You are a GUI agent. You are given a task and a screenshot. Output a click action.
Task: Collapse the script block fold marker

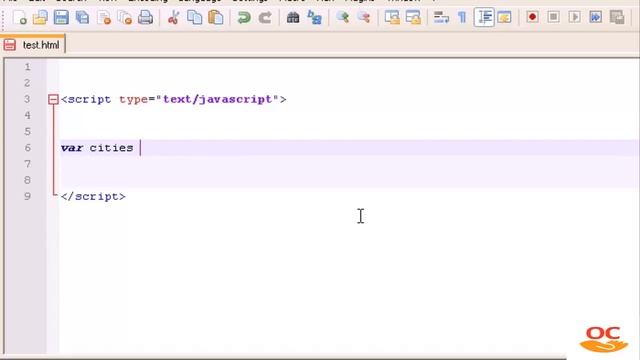coord(53,99)
